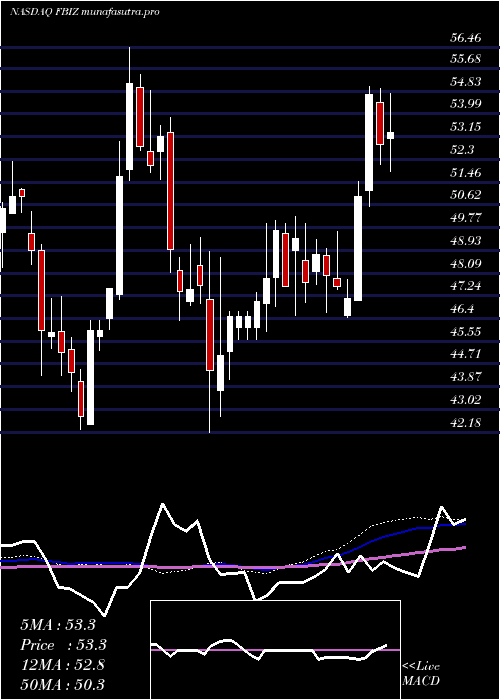The height and width of the screenshot is (700, 500).
Task: Click the 44.71 price axis label
Action: point(465,354)
